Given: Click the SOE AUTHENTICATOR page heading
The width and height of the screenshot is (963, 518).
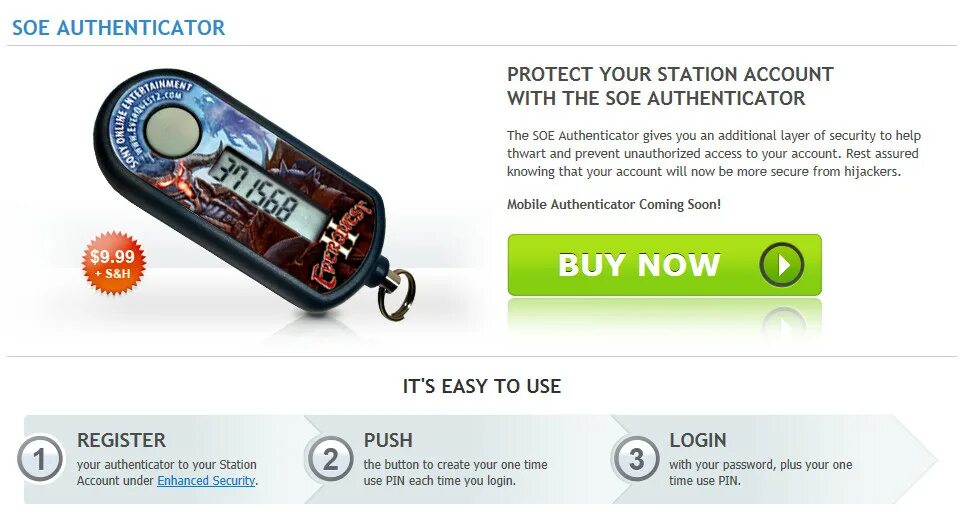Looking at the screenshot, I should [x=119, y=28].
